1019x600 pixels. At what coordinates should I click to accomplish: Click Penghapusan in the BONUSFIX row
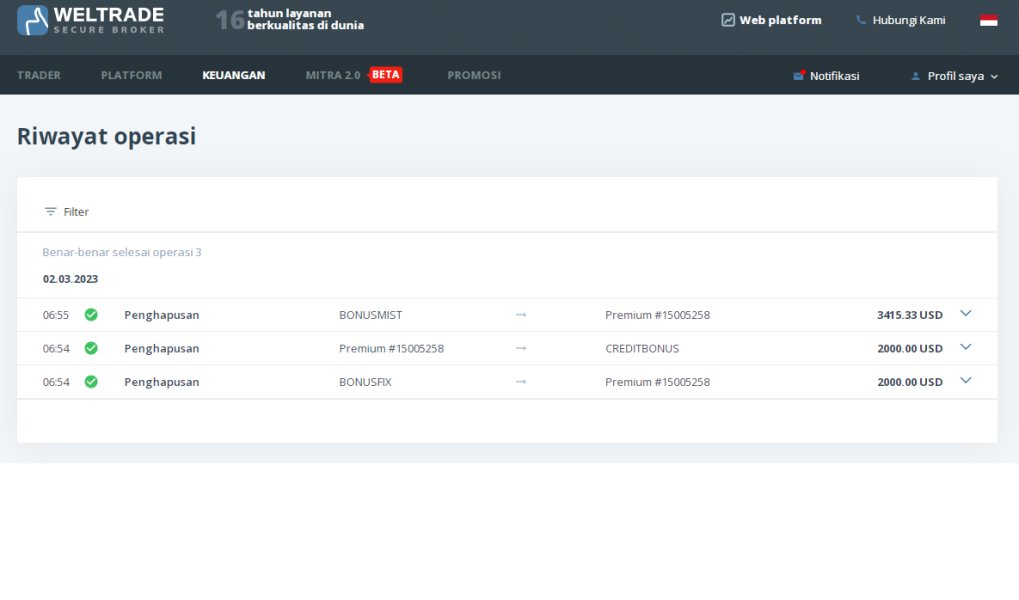click(x=162, y=382)
